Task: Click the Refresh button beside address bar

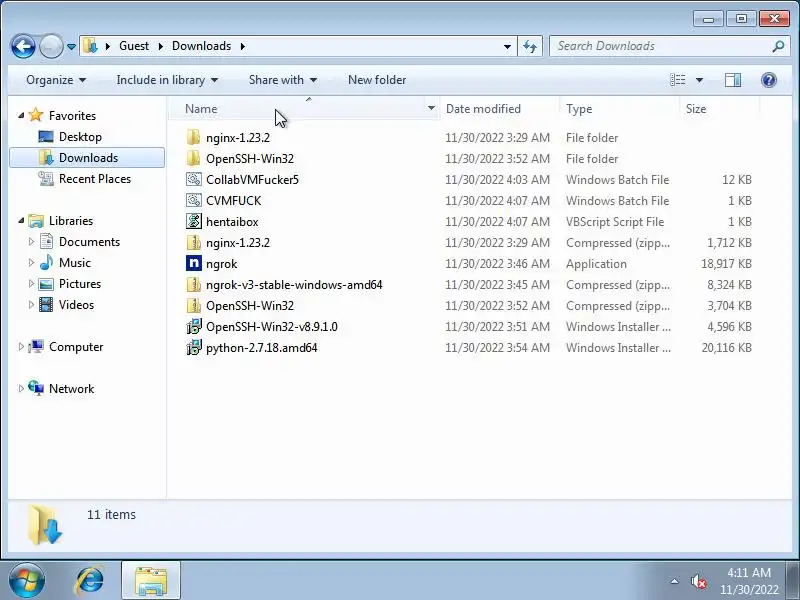Action: pyautogui.click(x=530, y=46)
